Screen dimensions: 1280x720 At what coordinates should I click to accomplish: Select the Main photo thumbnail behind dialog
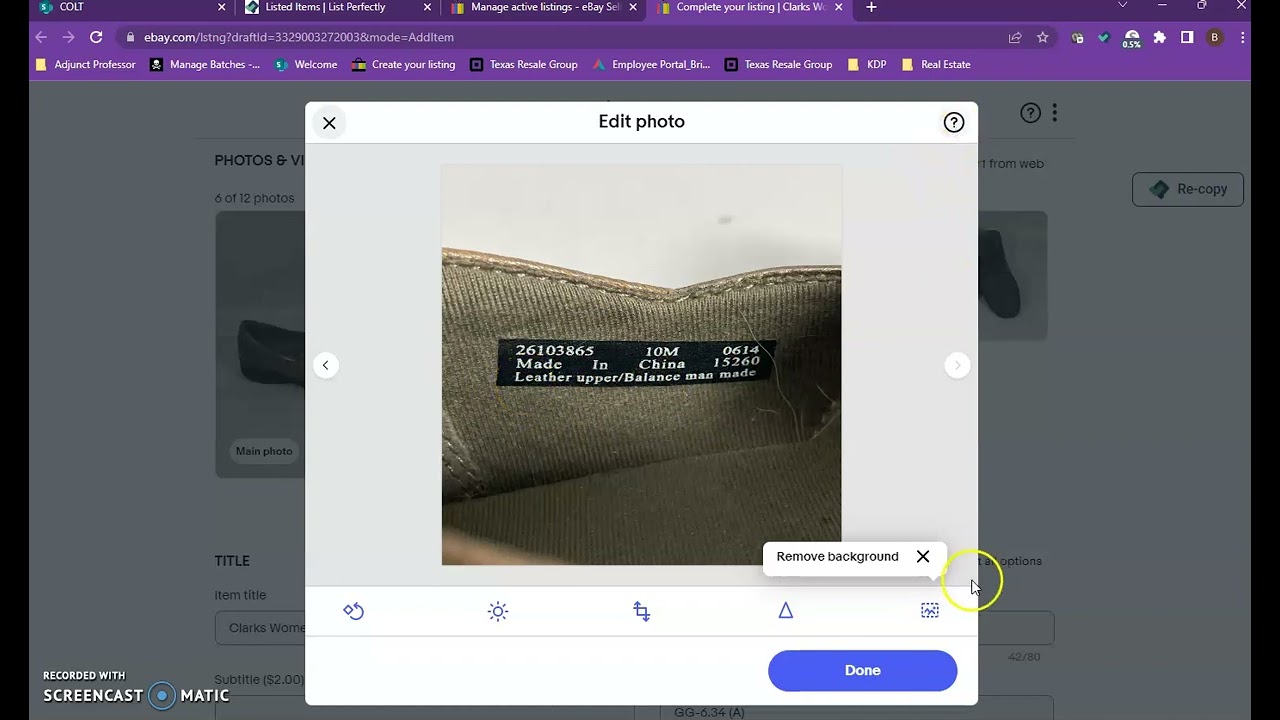pos(260,344)
